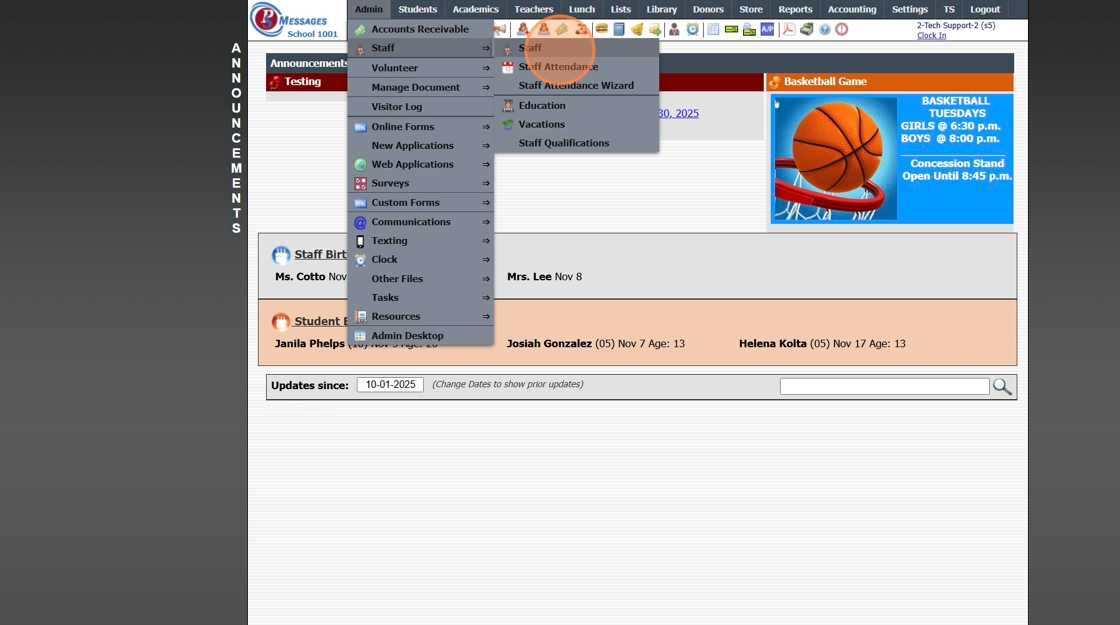This screenshot has width=1120, height=625.
Task: Open Resources in the Admin menu
Action: [x=421, y=316]
